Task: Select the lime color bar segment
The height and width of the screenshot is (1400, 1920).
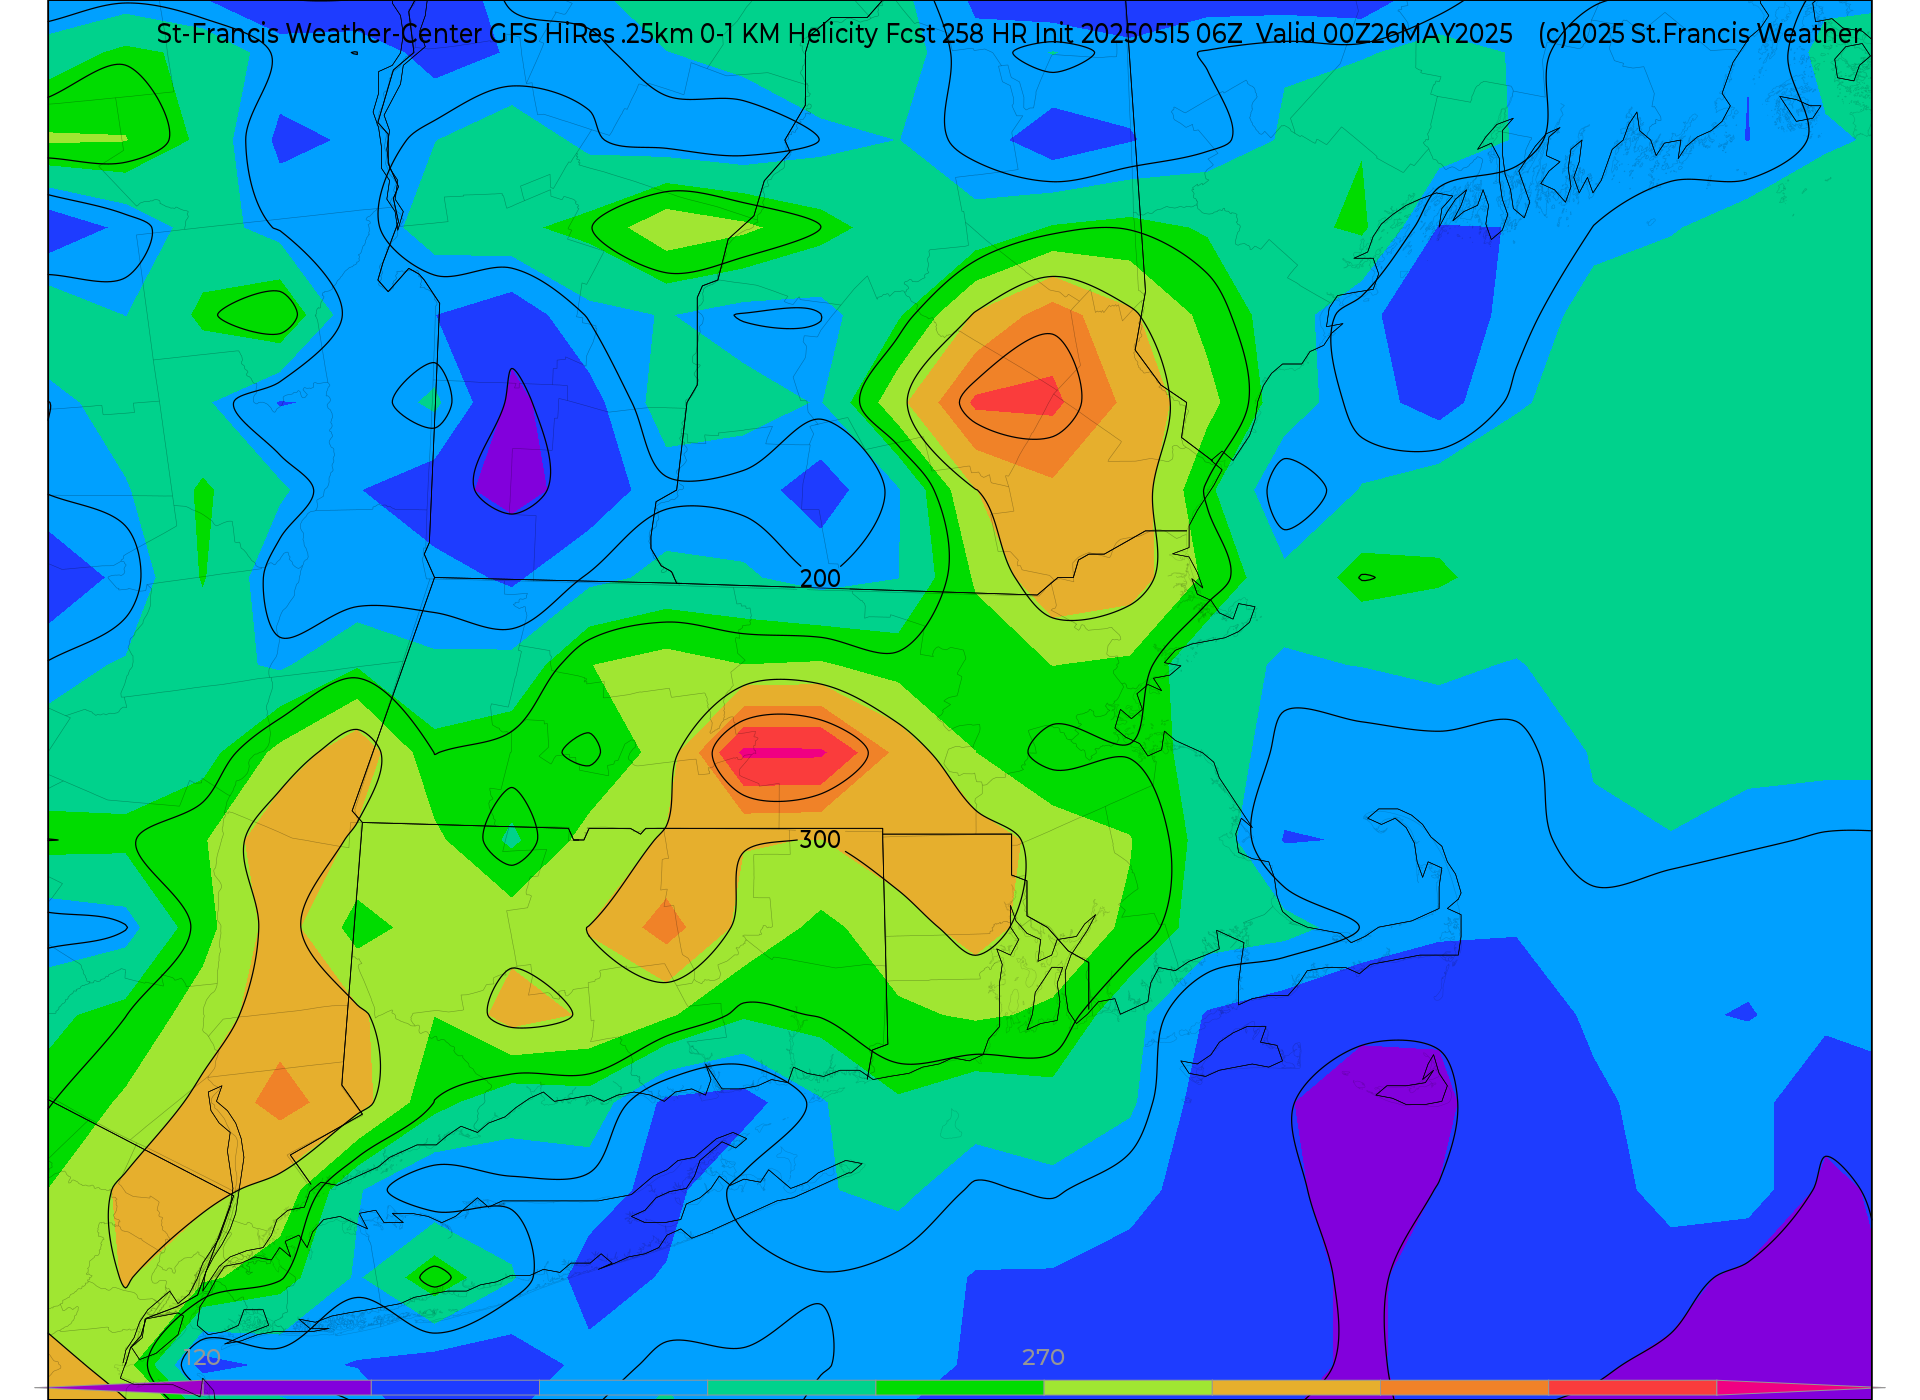Action: [1128, 1388]
